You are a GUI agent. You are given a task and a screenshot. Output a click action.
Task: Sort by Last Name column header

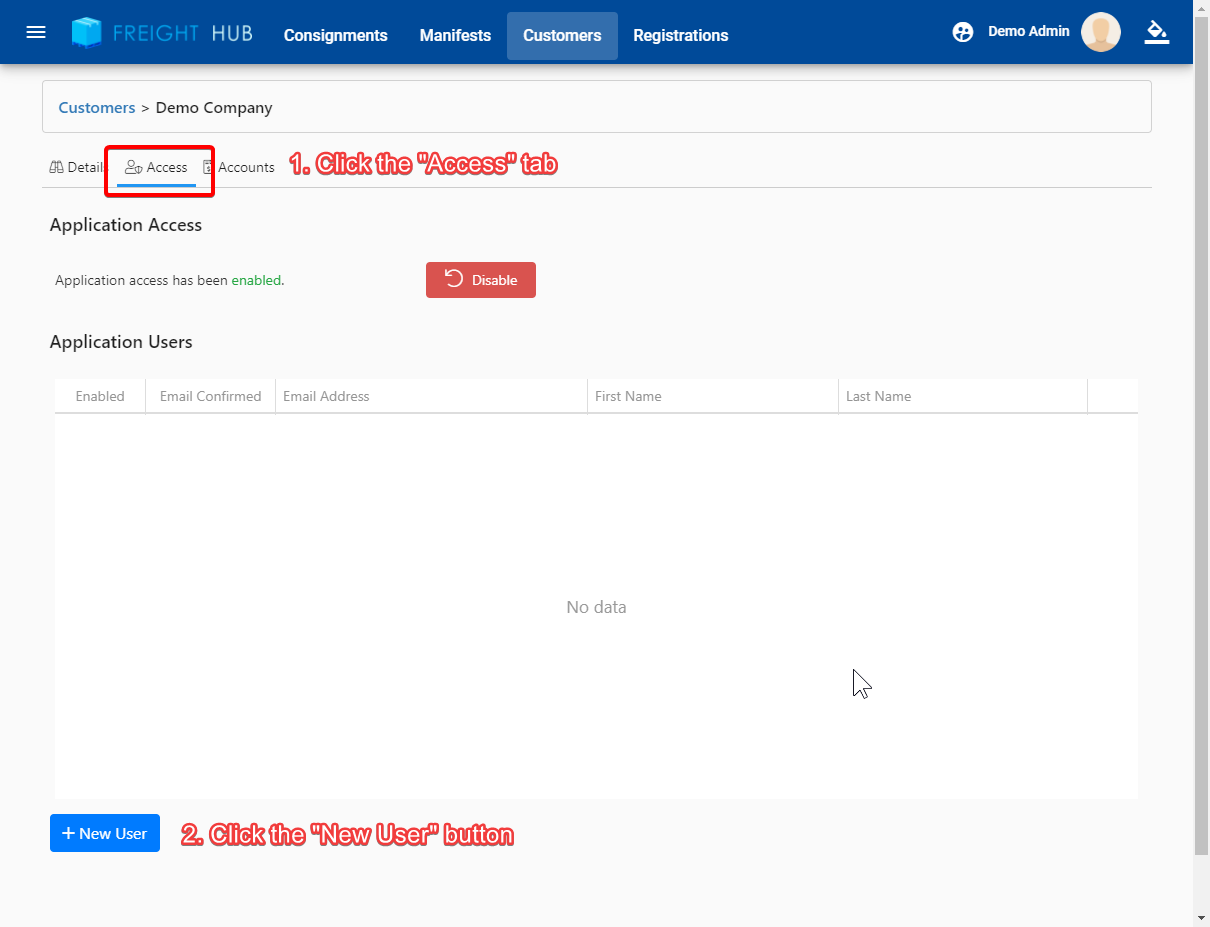pyautogui.click(x=878, y=396)
